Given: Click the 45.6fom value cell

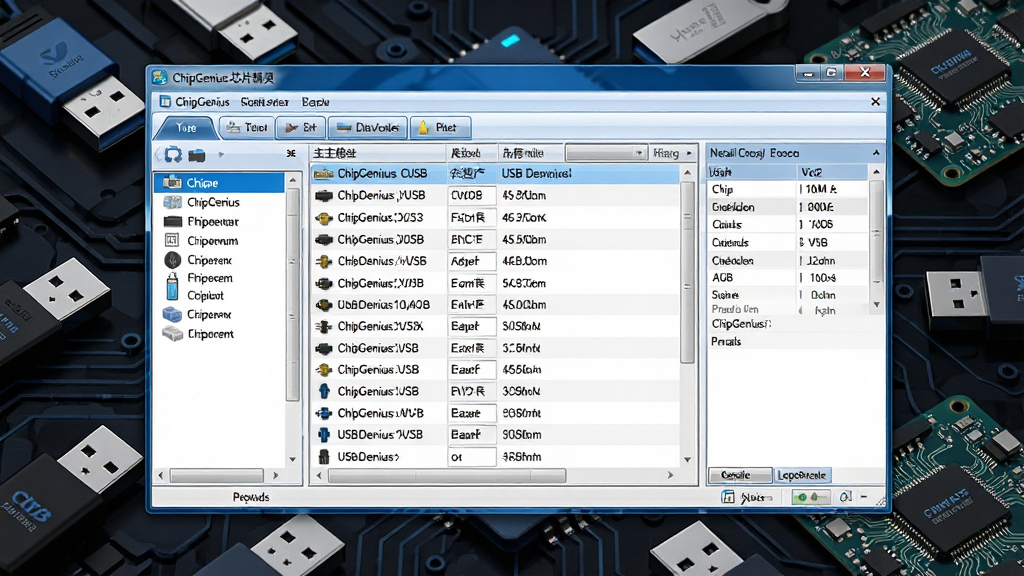Looking at the screenshot, I should (521, 370).
